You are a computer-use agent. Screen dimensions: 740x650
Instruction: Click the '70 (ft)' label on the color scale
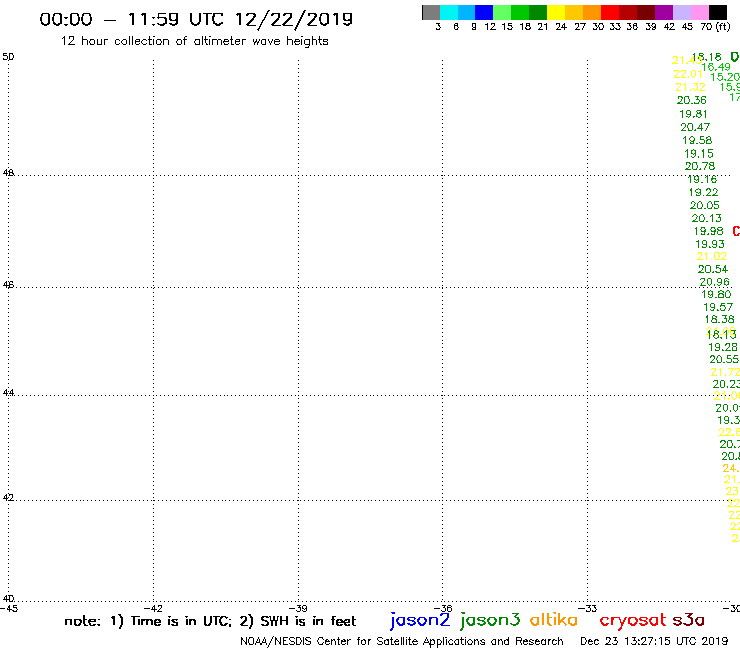point(715,26)
